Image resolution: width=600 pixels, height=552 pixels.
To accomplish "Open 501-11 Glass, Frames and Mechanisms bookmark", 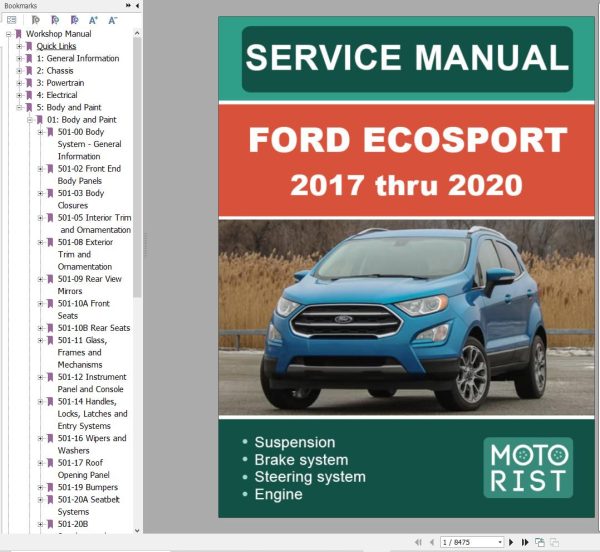I will click(x=82, y=352).
